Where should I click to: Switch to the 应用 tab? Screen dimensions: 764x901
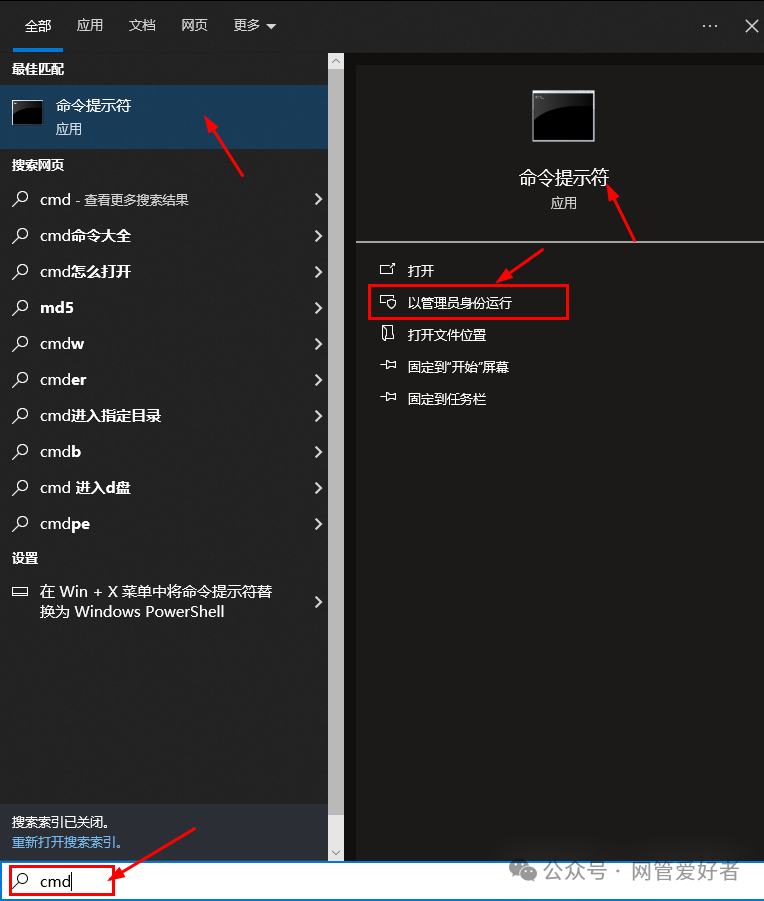(90, 26)
